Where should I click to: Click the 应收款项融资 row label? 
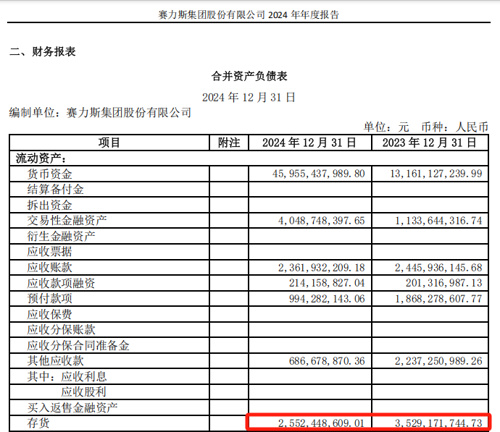click(61, 283)
